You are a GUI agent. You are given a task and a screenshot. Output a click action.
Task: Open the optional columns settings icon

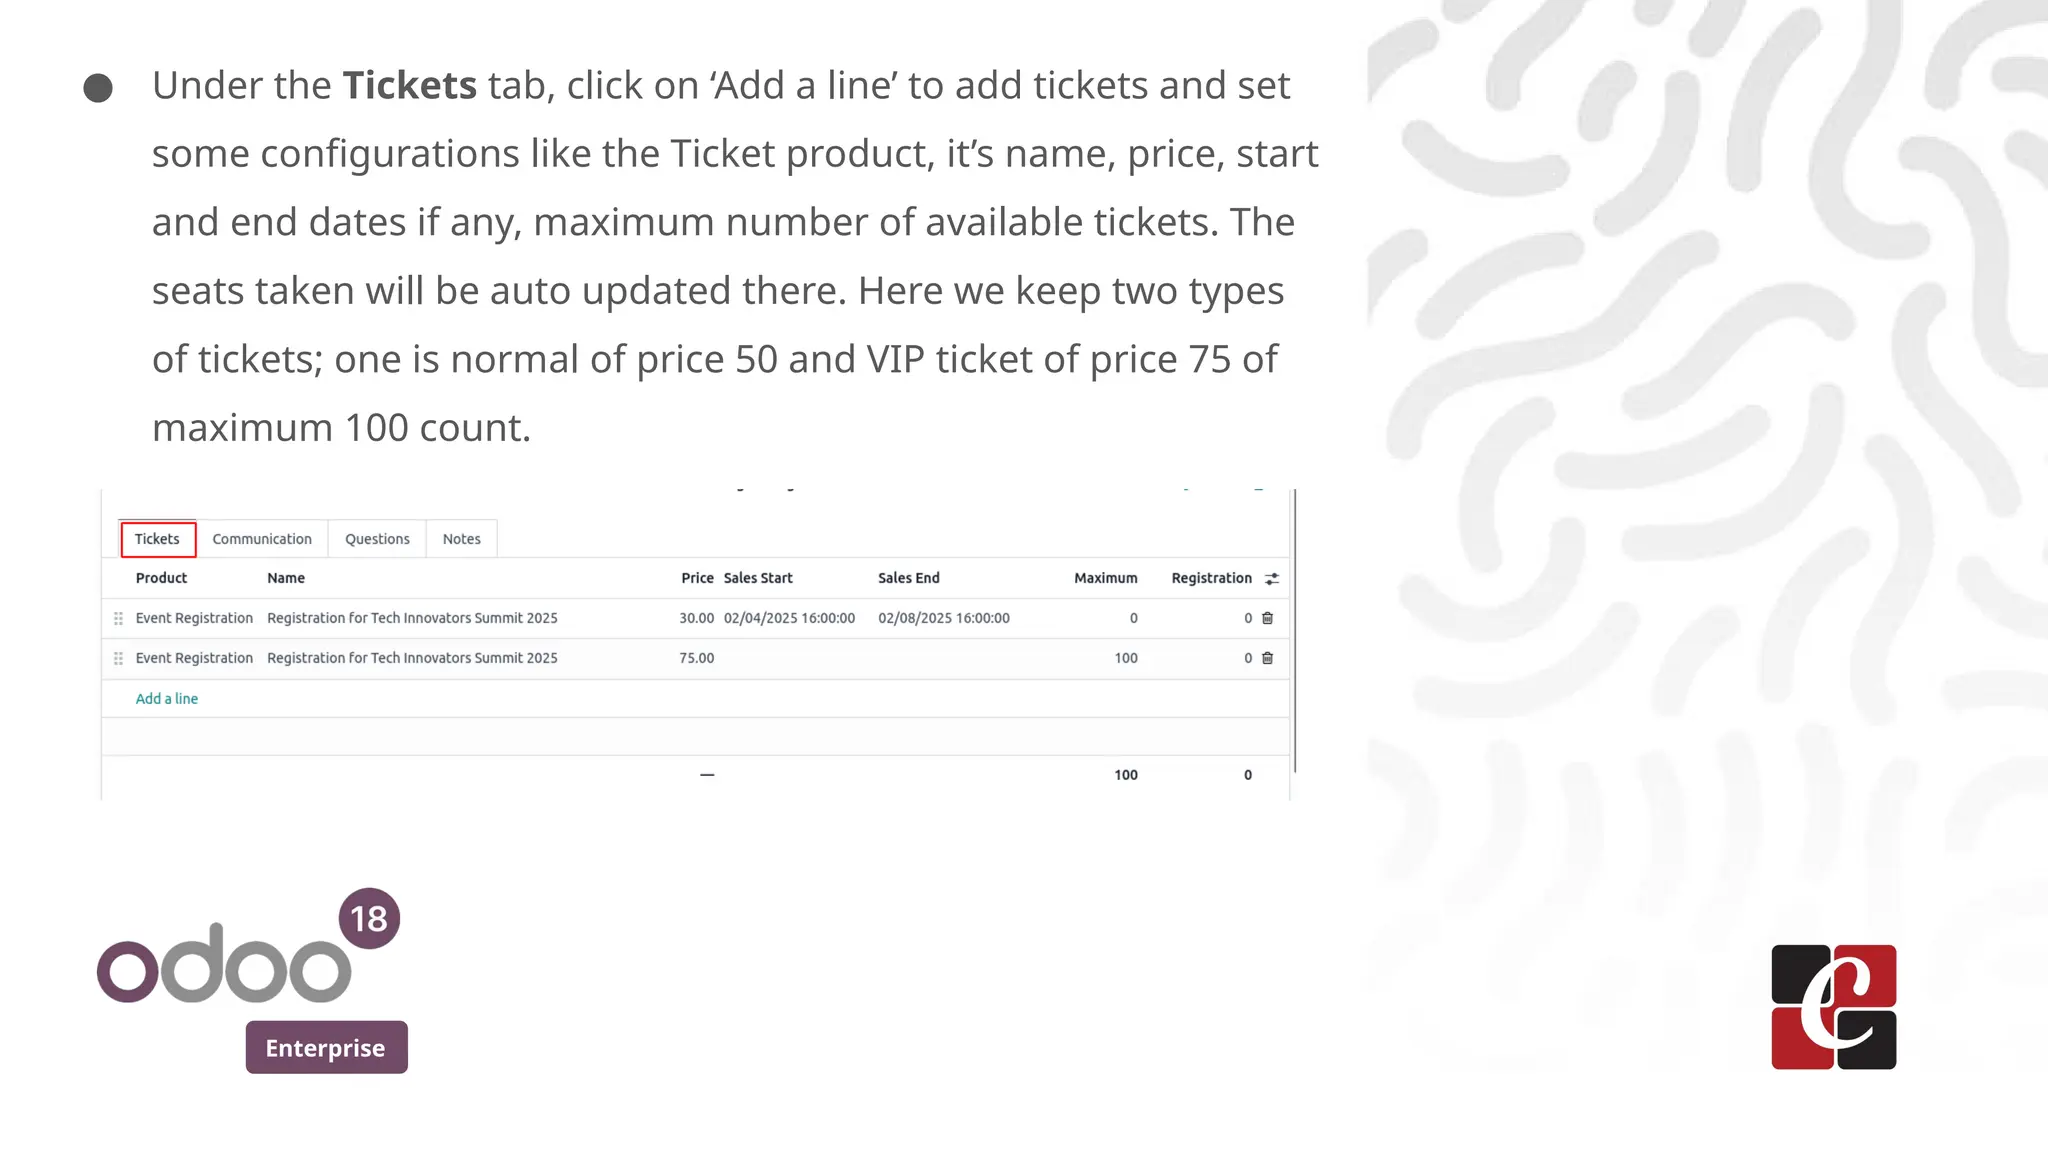[x=1272, y=579]
